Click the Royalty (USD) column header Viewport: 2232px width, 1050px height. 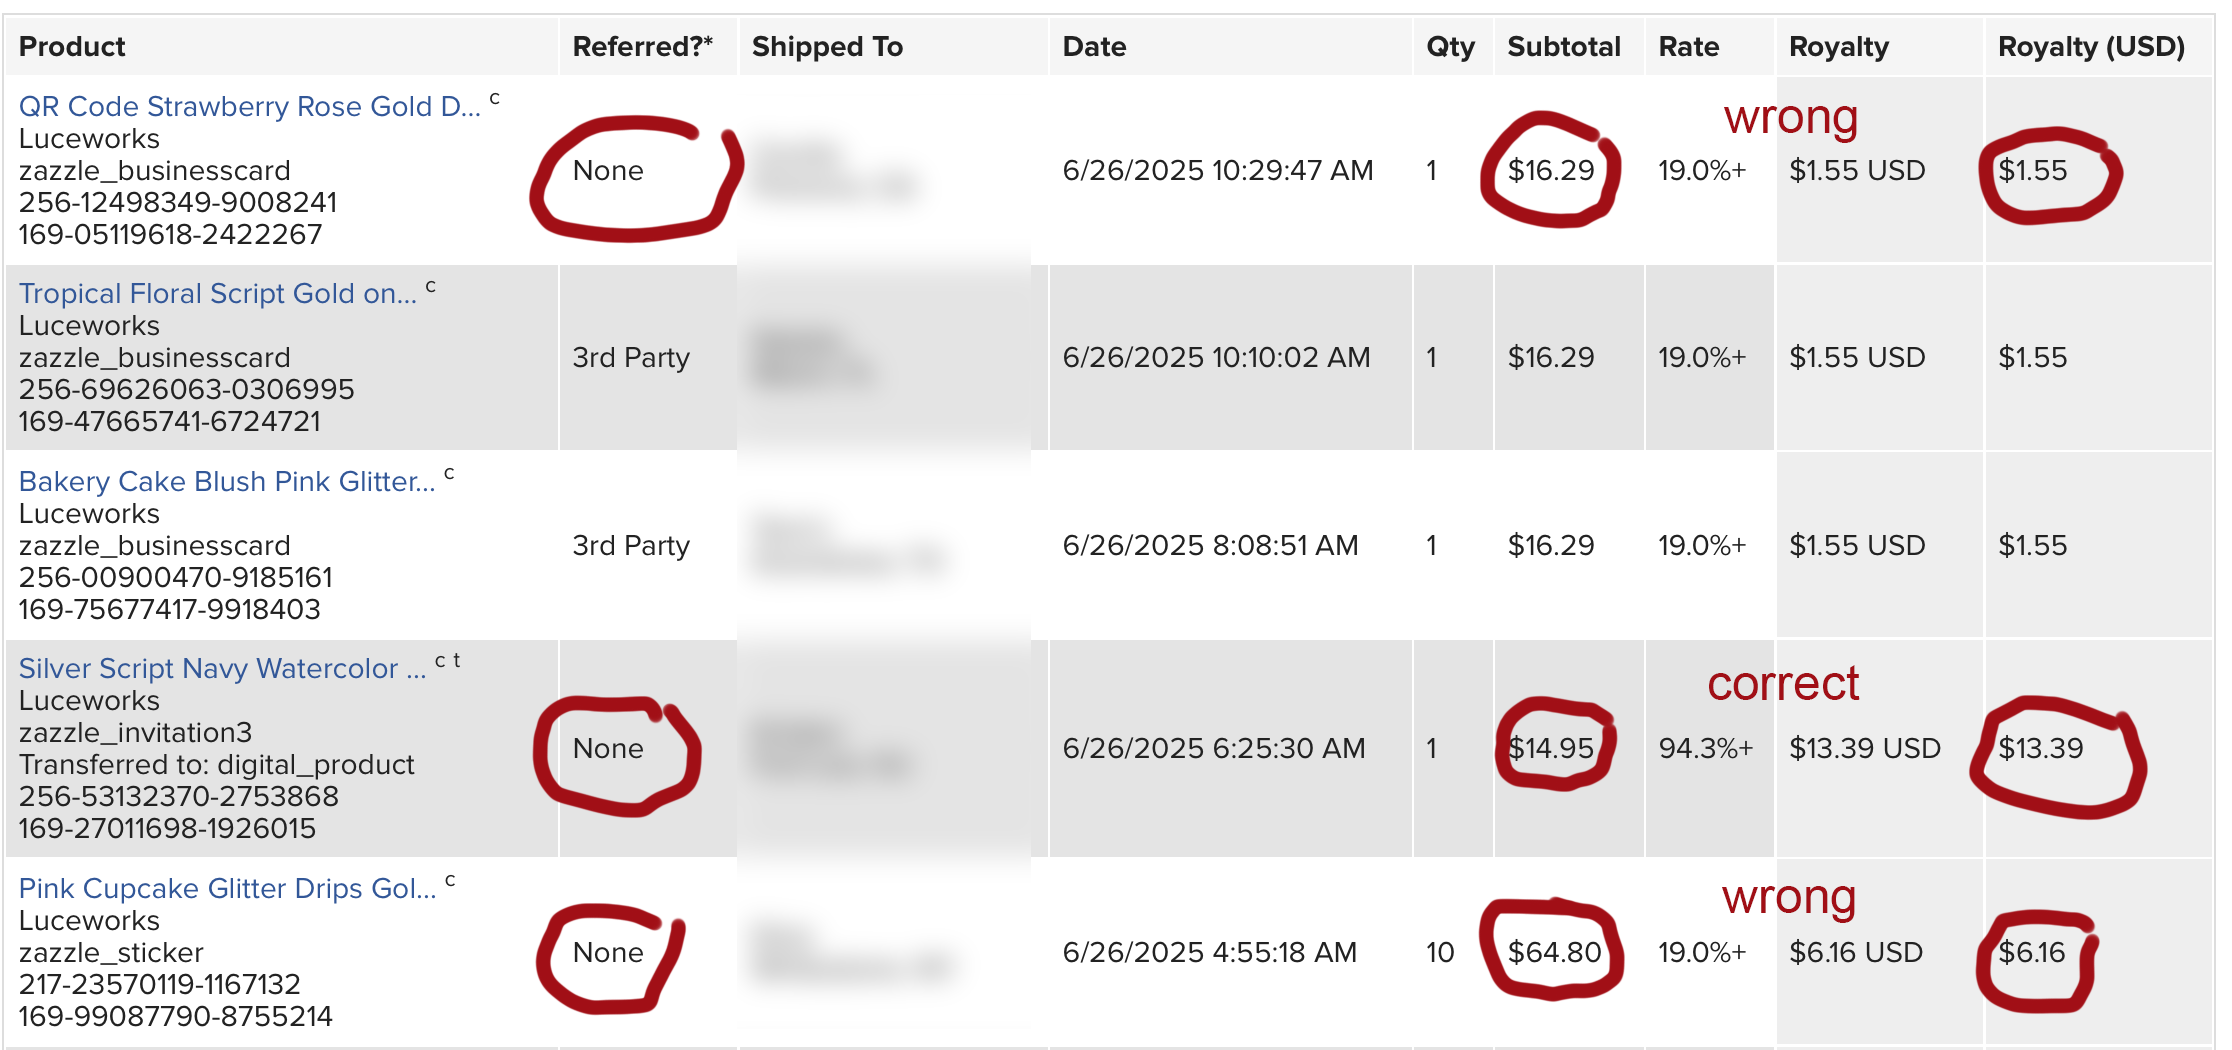2091,46
